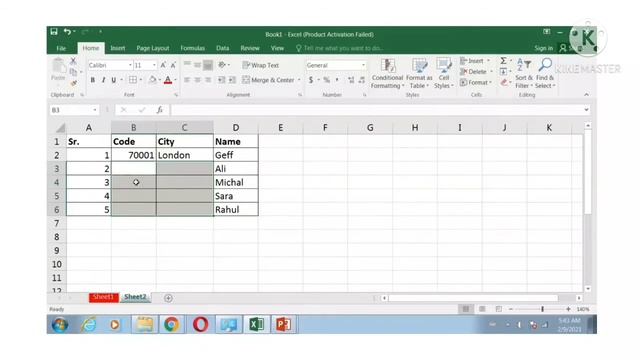Toggle Italic formatting

103,80
